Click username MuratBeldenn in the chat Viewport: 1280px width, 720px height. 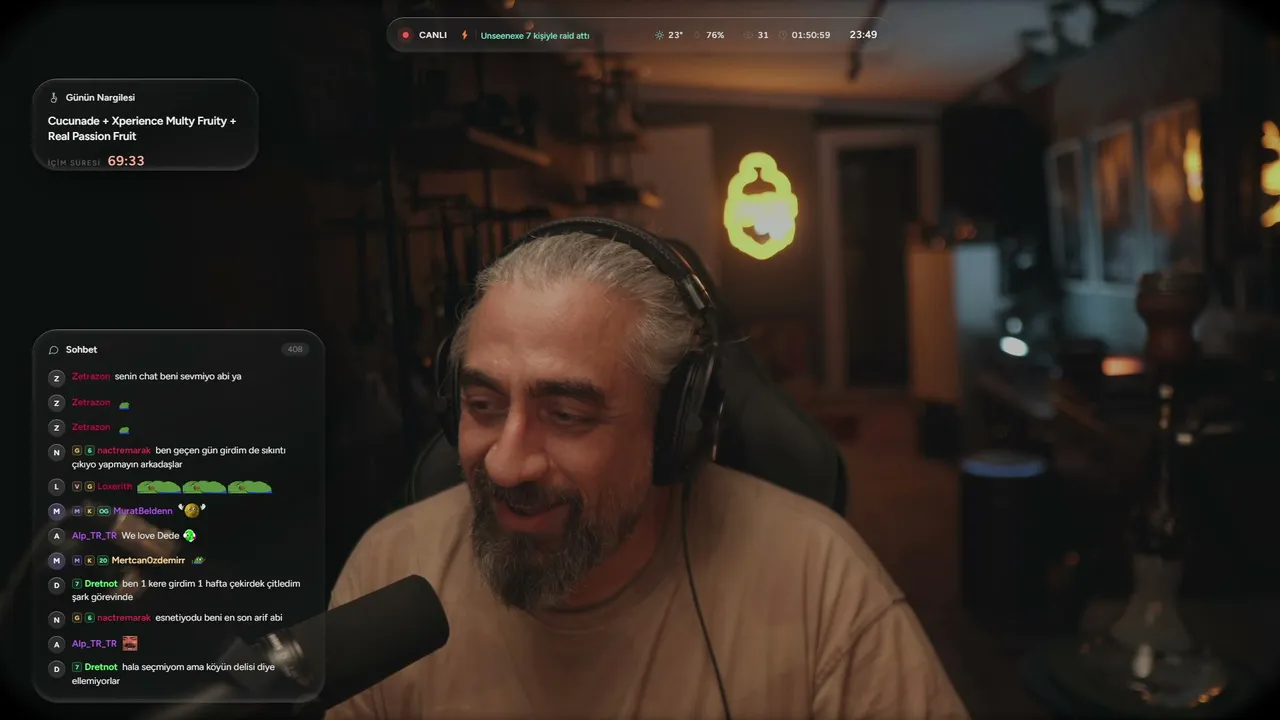143,511
